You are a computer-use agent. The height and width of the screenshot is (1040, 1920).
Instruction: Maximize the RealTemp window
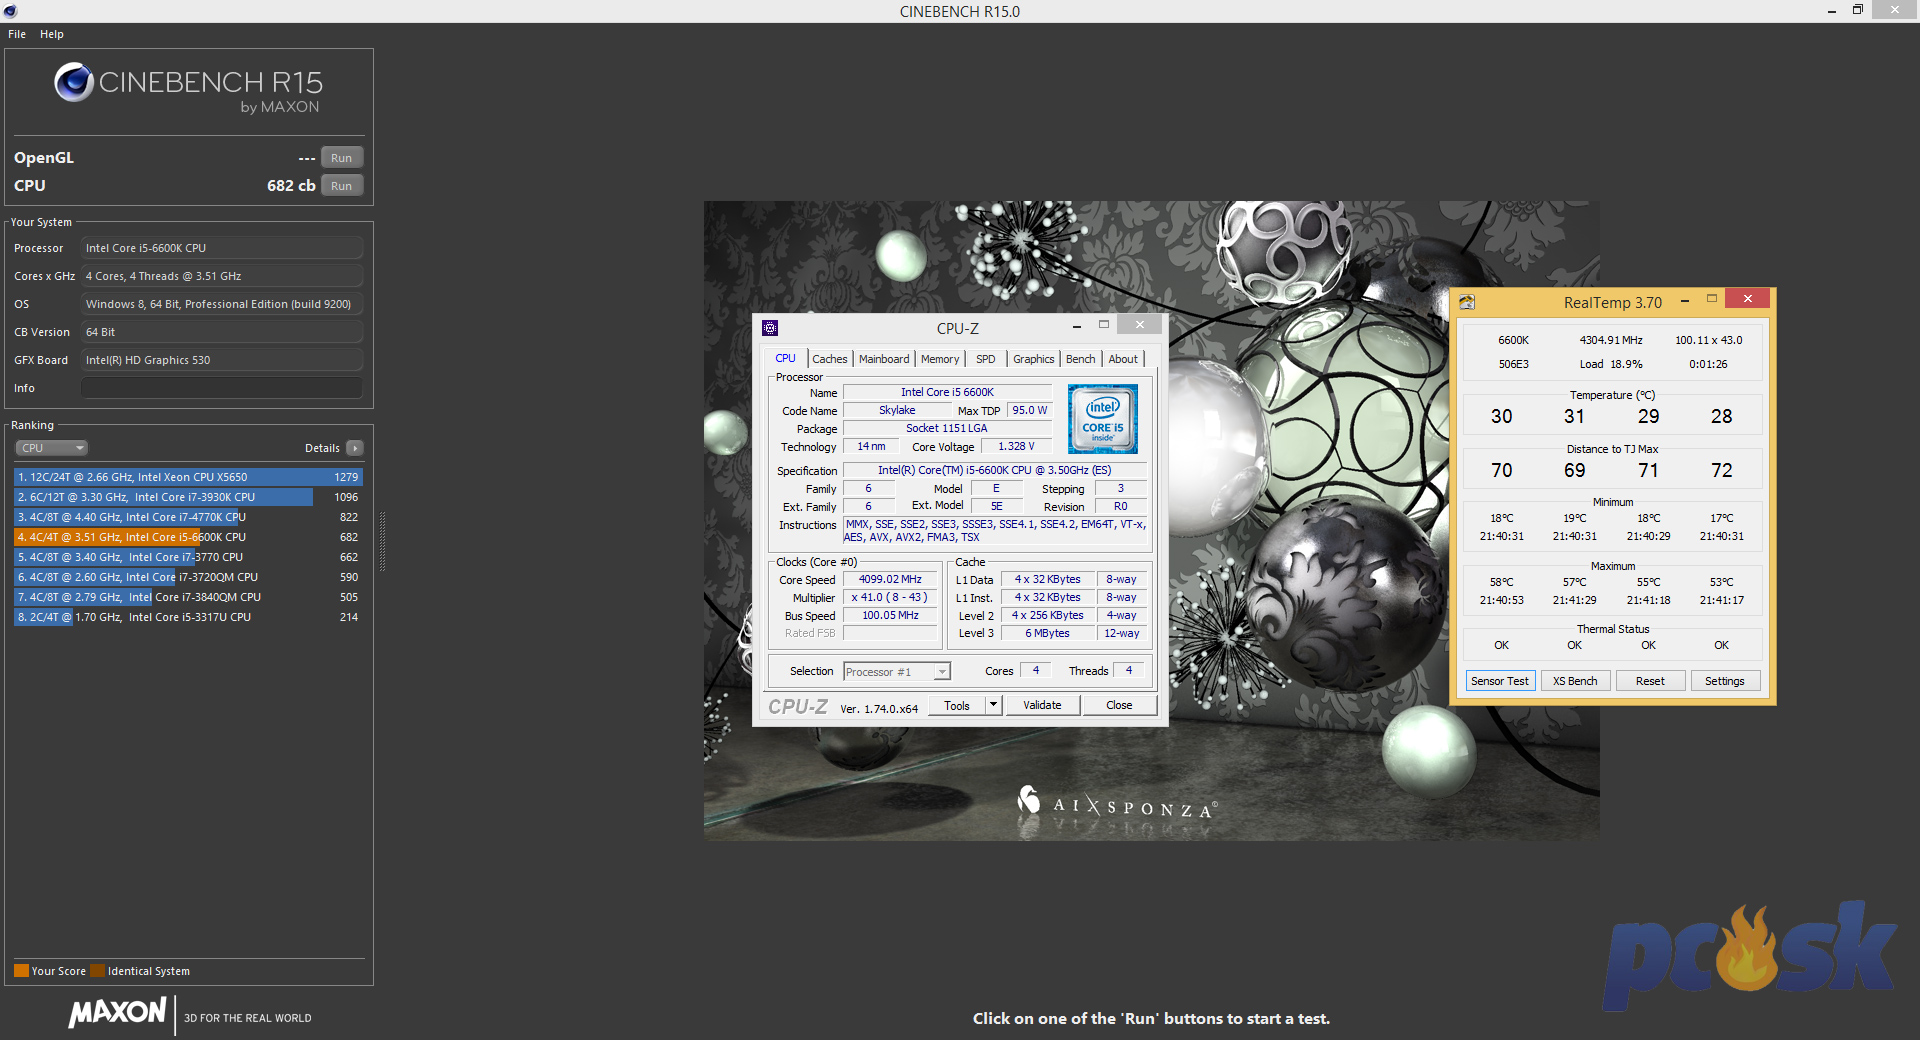(x=1711, y=299)
